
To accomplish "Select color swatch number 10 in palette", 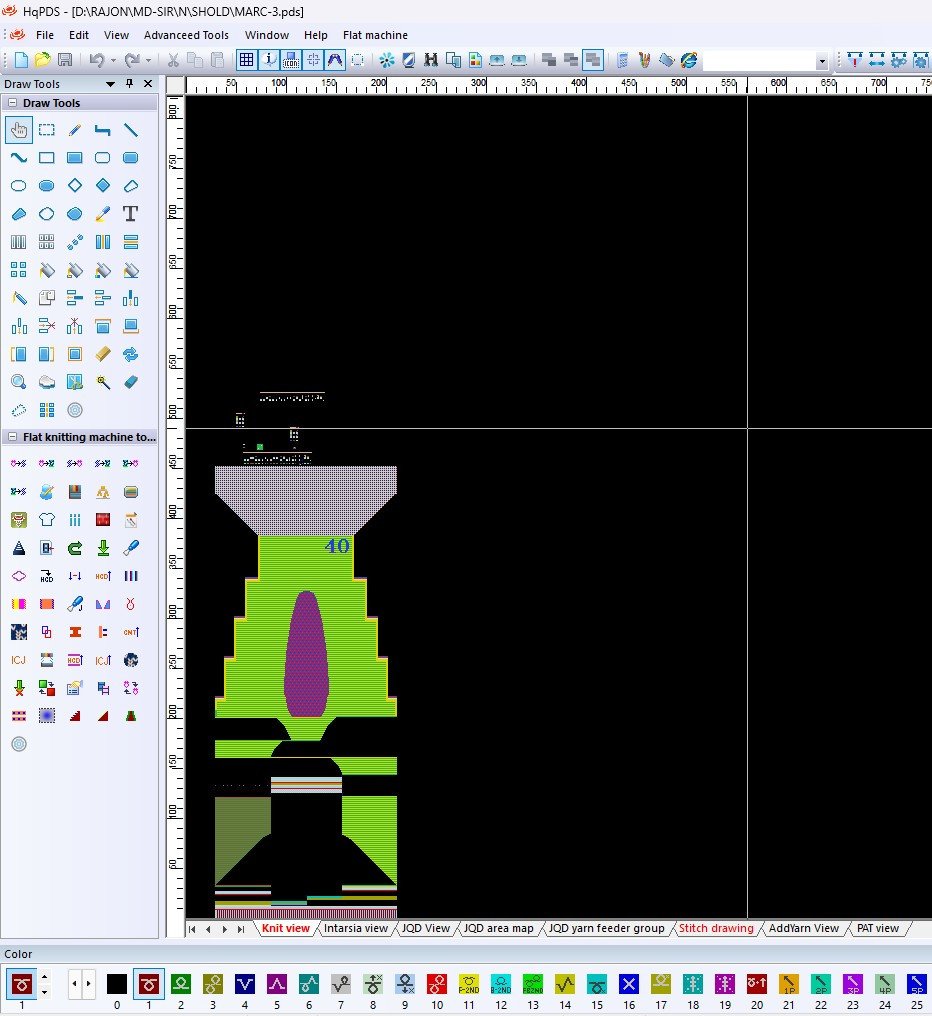I will [437, 984].
